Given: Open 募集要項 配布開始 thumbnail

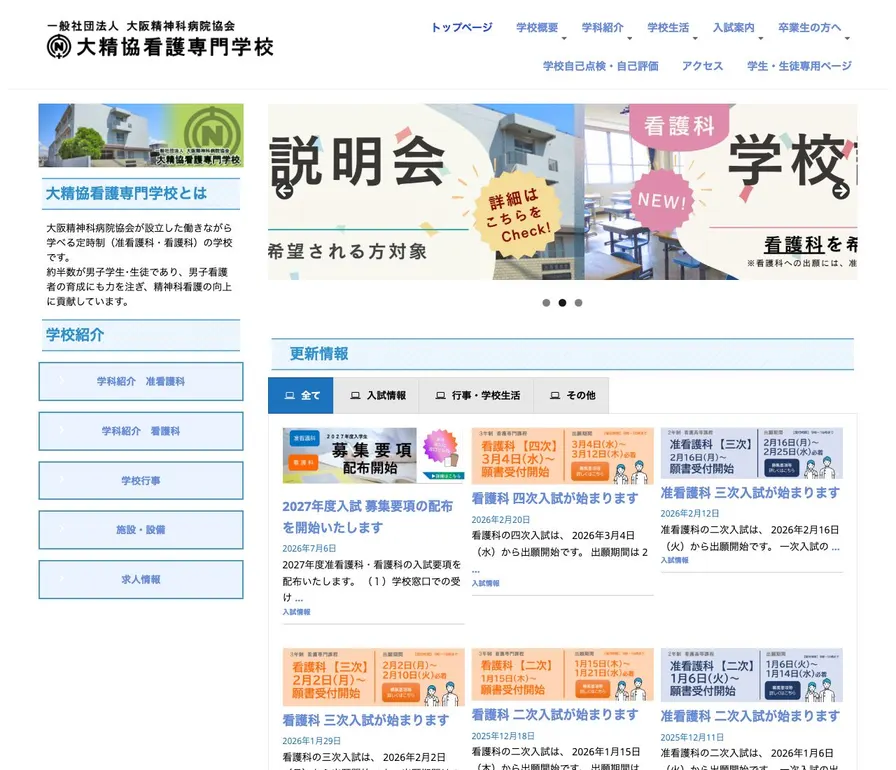Looking at the screenshot, I should coord(373,455).
